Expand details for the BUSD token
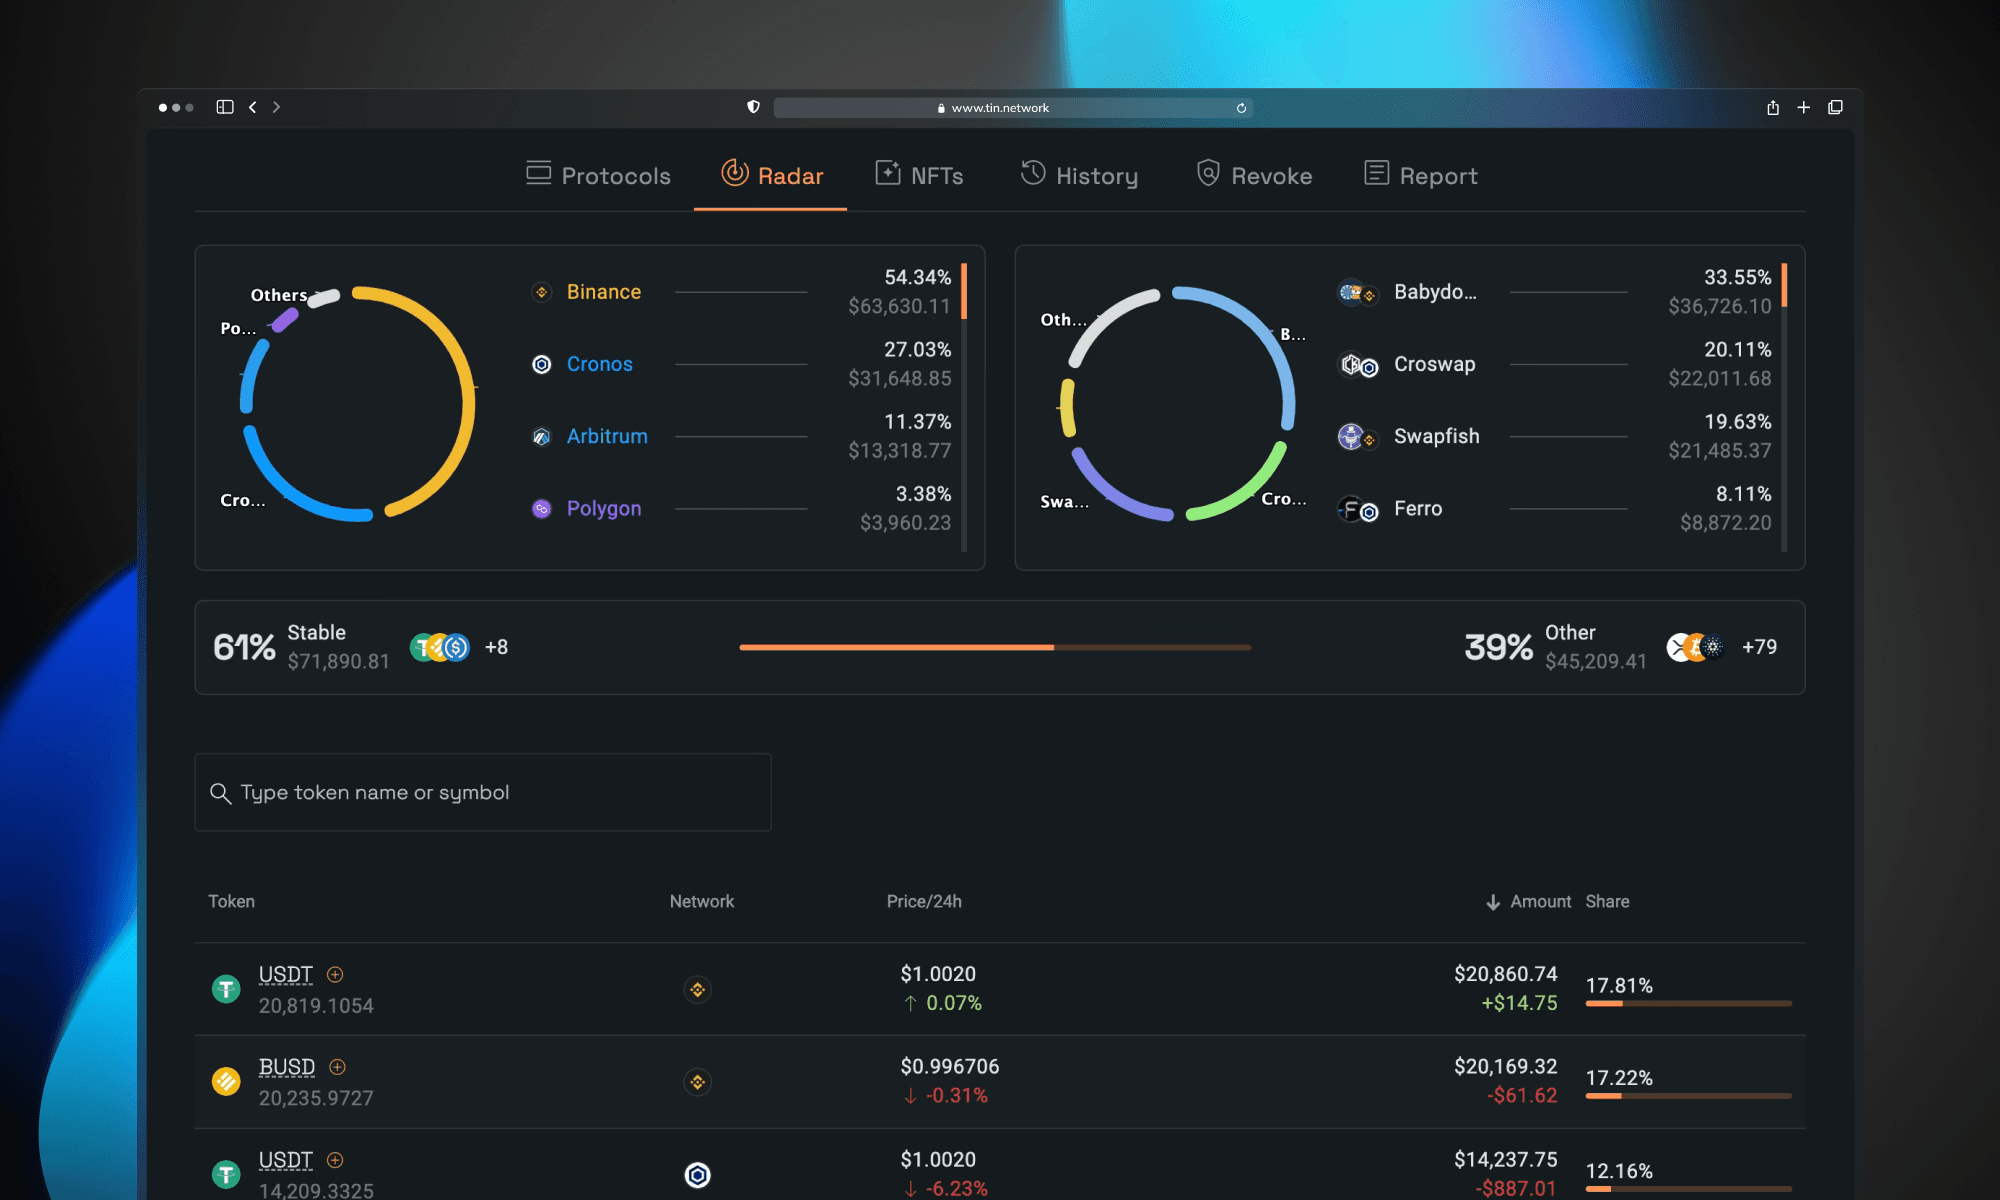 (336, 1067)
